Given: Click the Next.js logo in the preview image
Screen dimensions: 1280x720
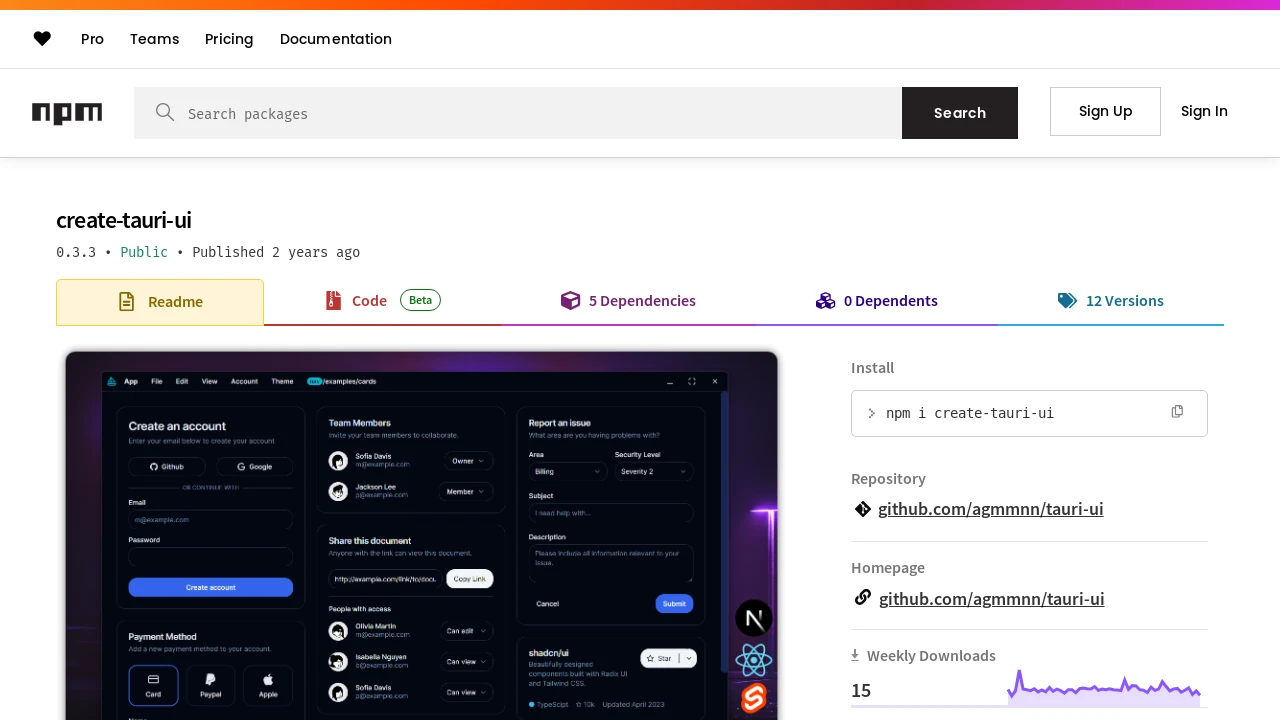Looking at the screenshot, I should point(754,618).
